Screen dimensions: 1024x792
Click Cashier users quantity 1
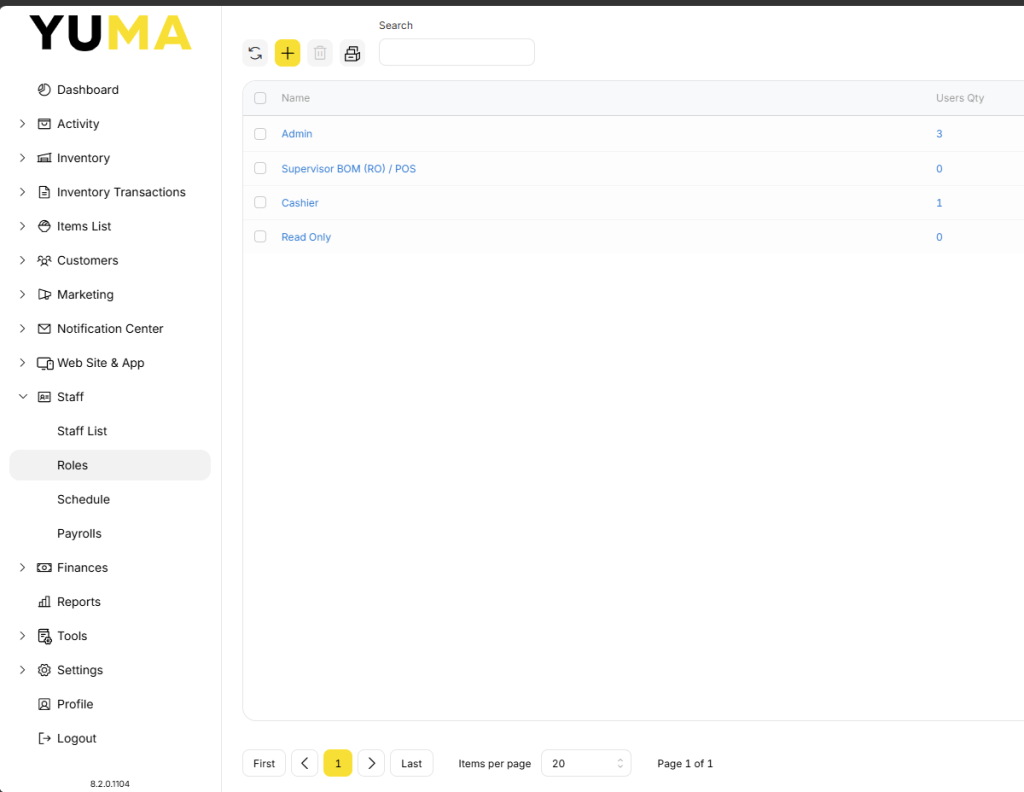coord(939,202)
